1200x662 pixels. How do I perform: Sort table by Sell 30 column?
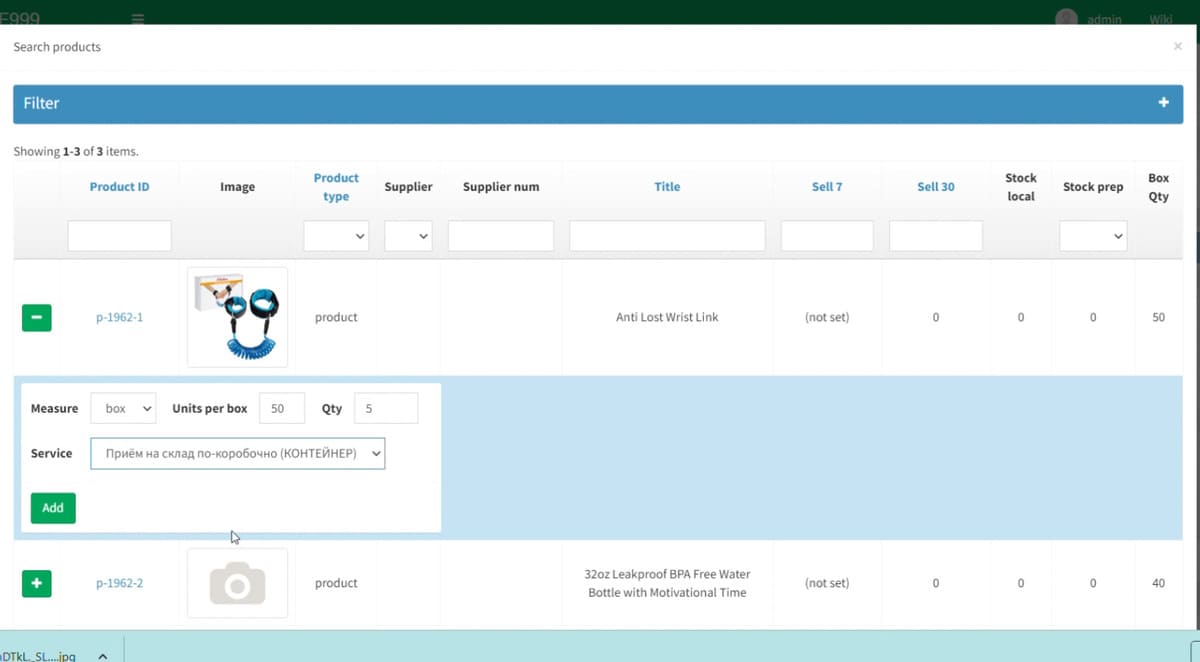point(935,187)
